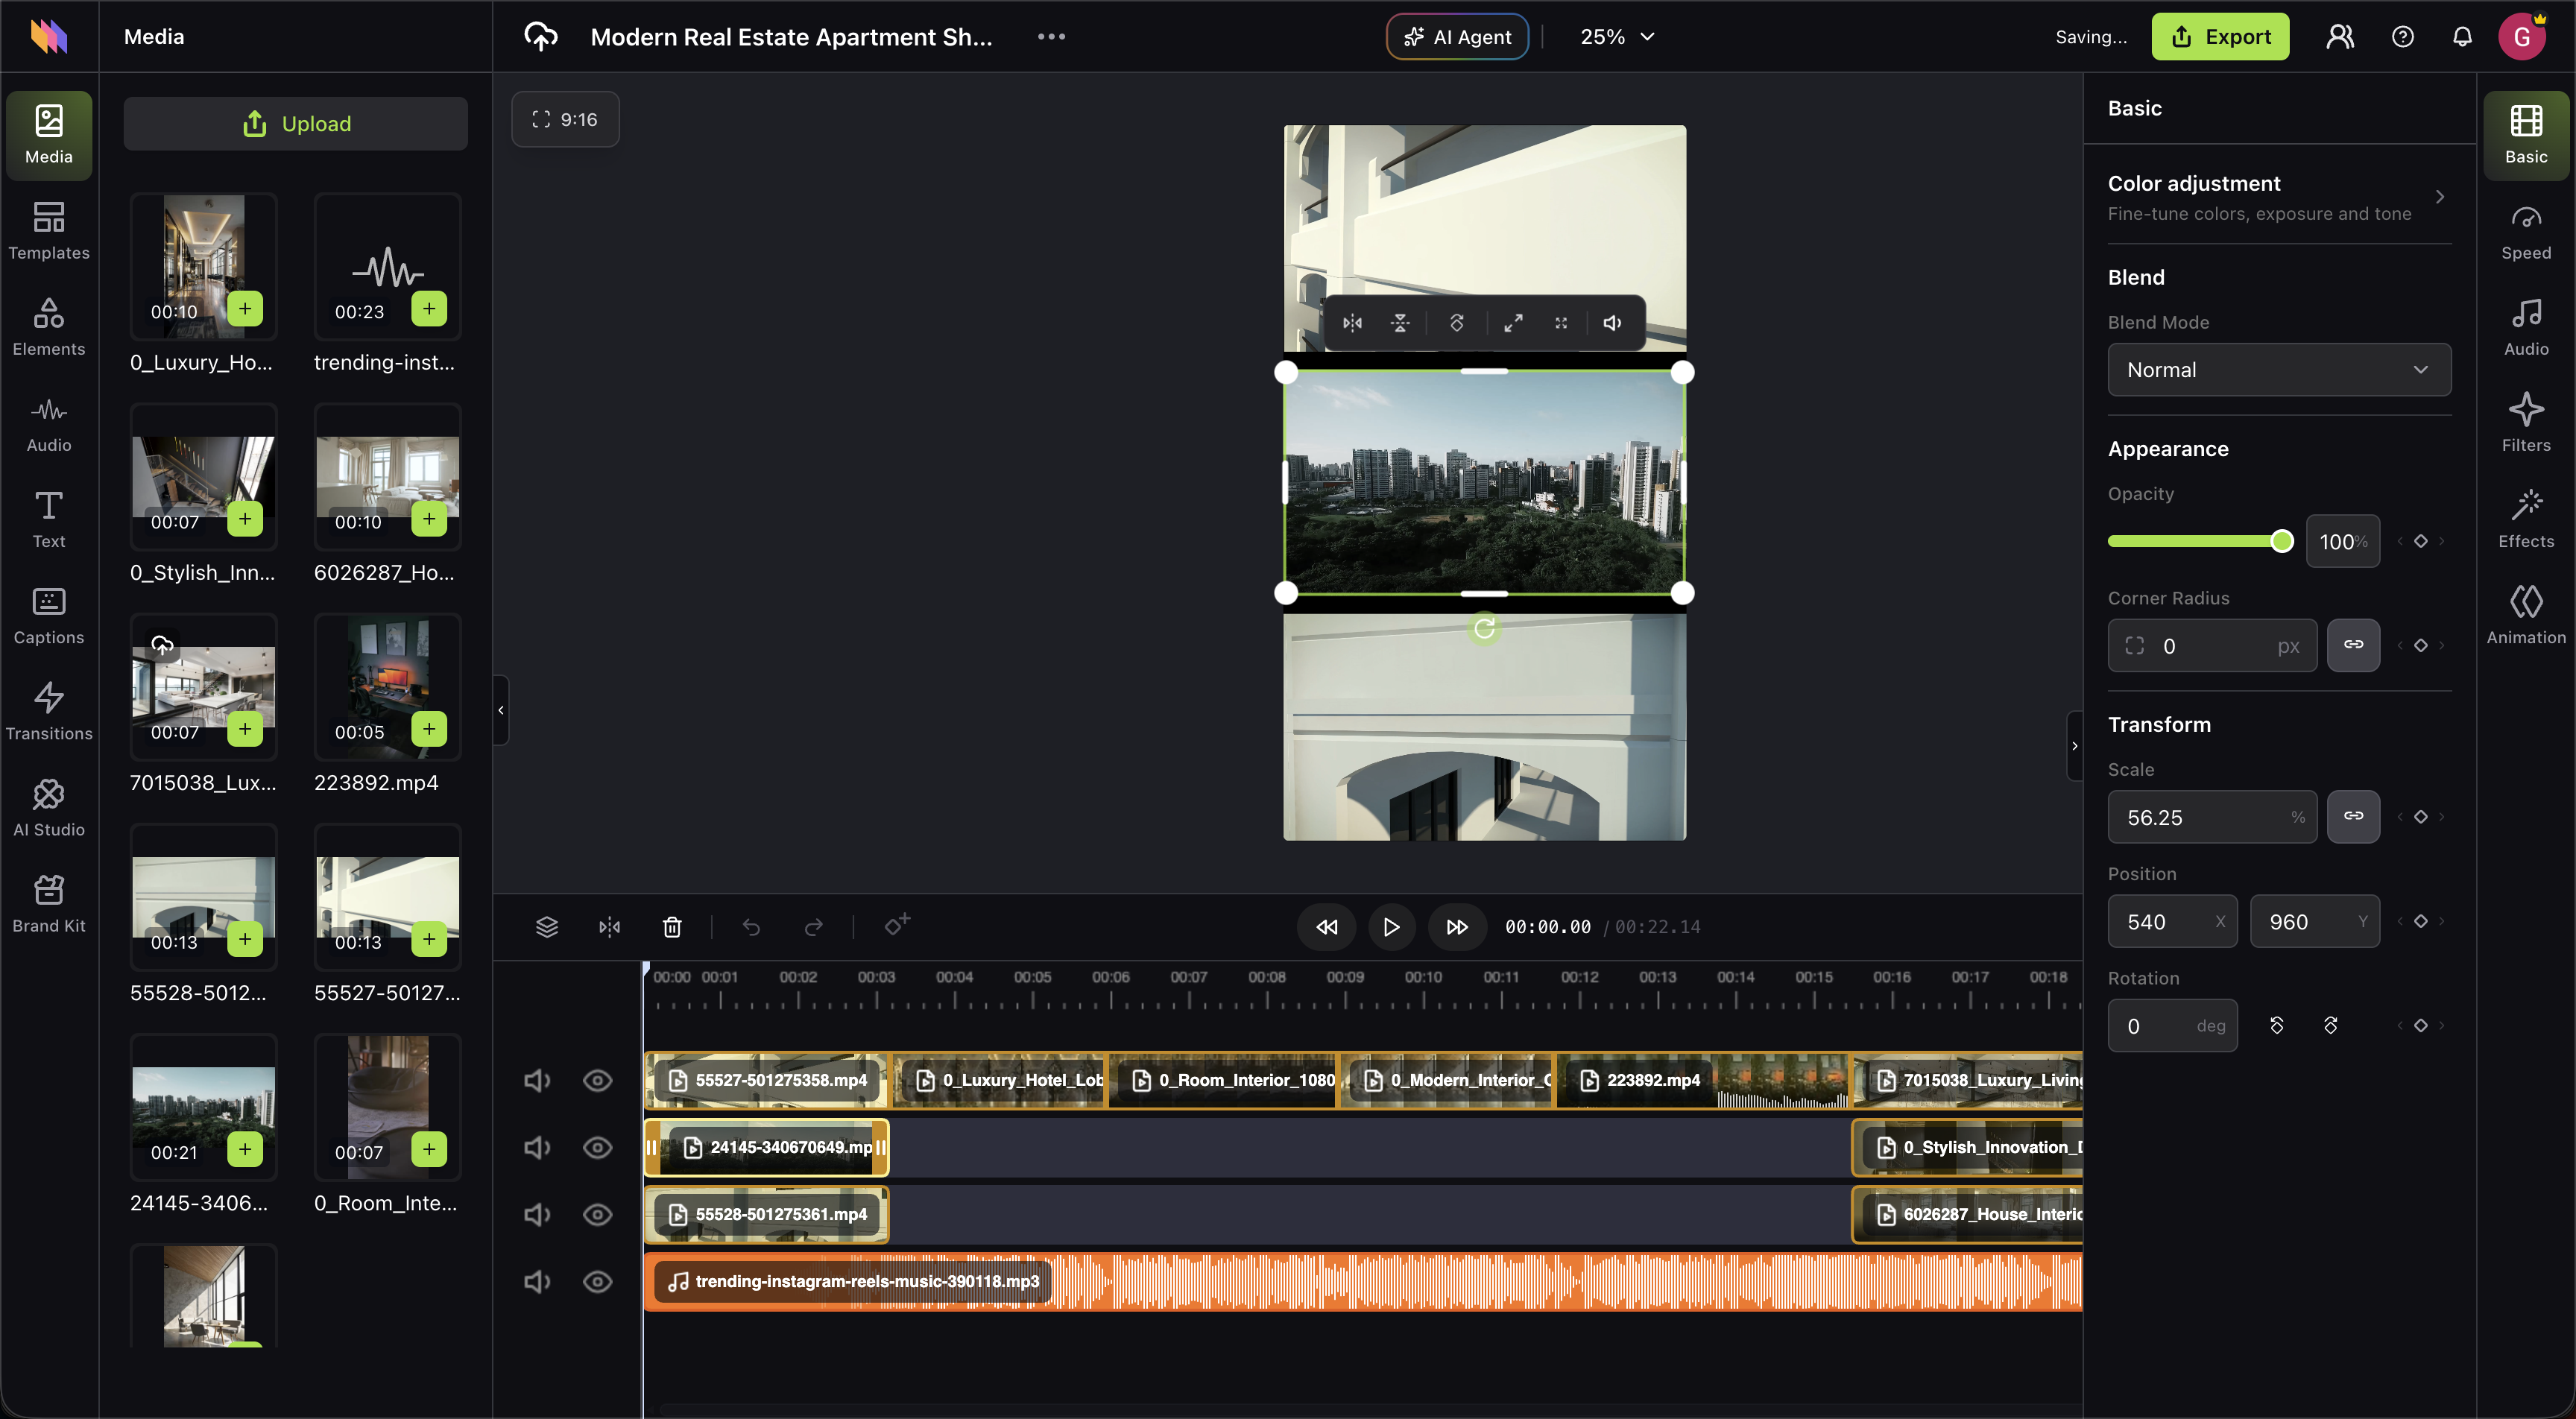Click the delete trash icon in timeline toolbar

tap(672, 927)
